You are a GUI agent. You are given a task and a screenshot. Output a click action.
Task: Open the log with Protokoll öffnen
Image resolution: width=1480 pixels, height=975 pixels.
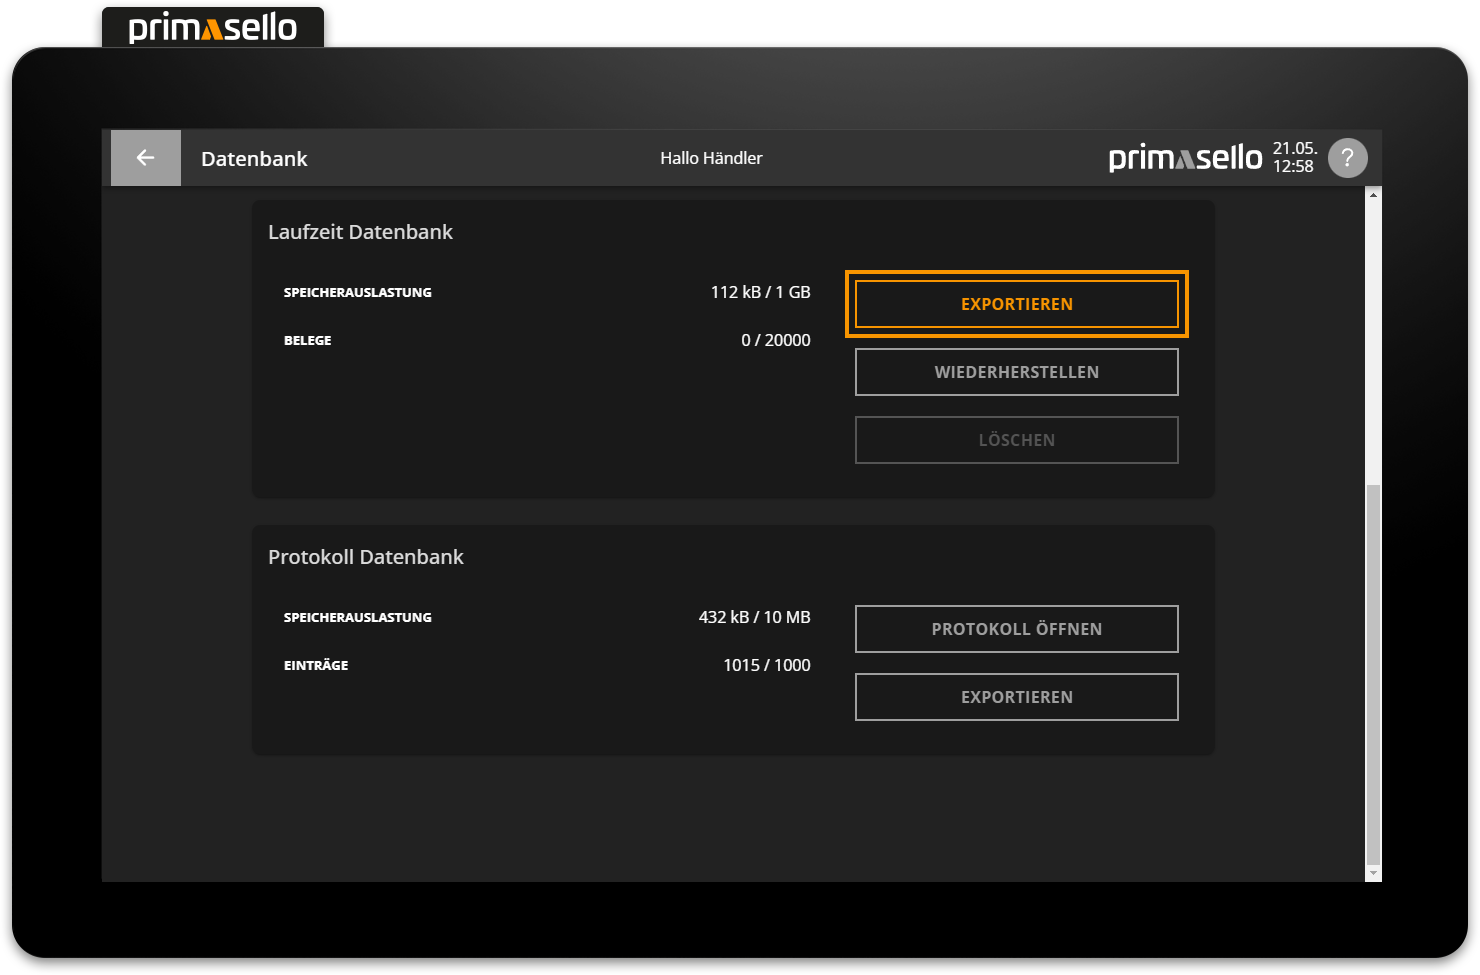point(1016,629)
